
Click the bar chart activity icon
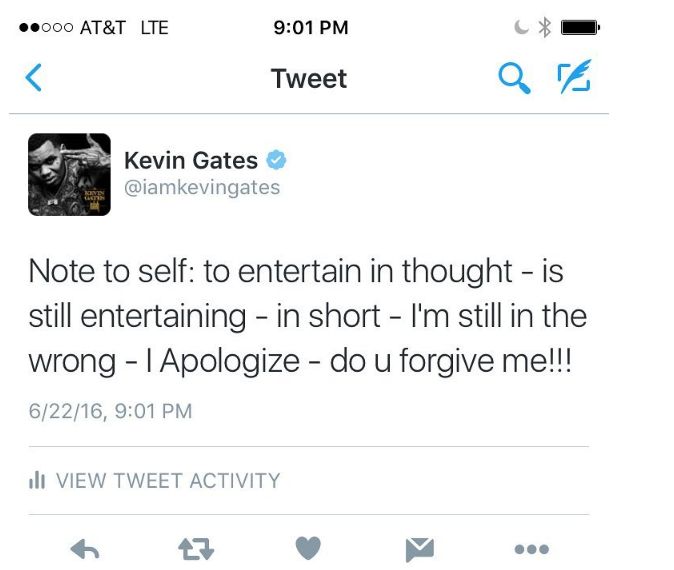[x=37, y=480]
